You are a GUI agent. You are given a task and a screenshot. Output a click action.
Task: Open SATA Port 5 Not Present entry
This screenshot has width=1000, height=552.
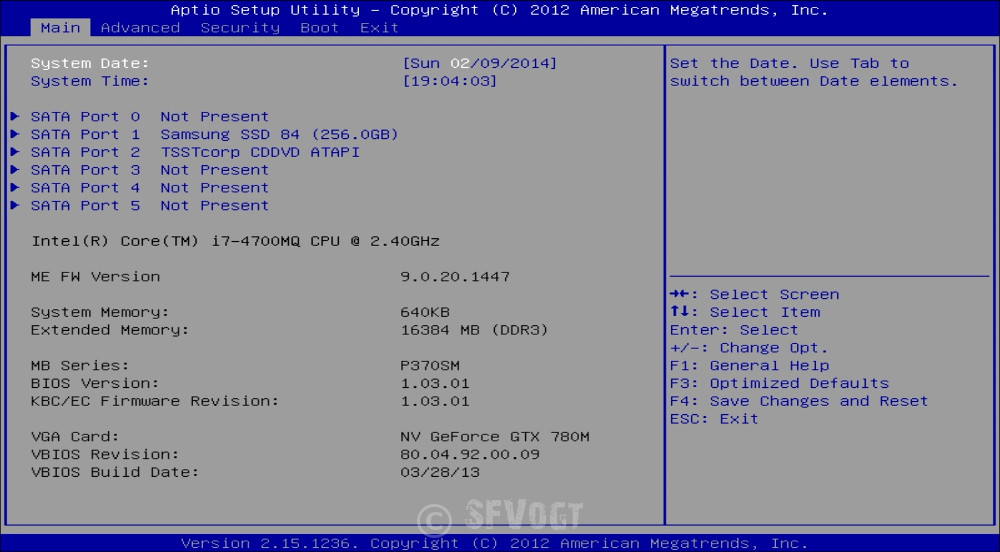[150, 206]
